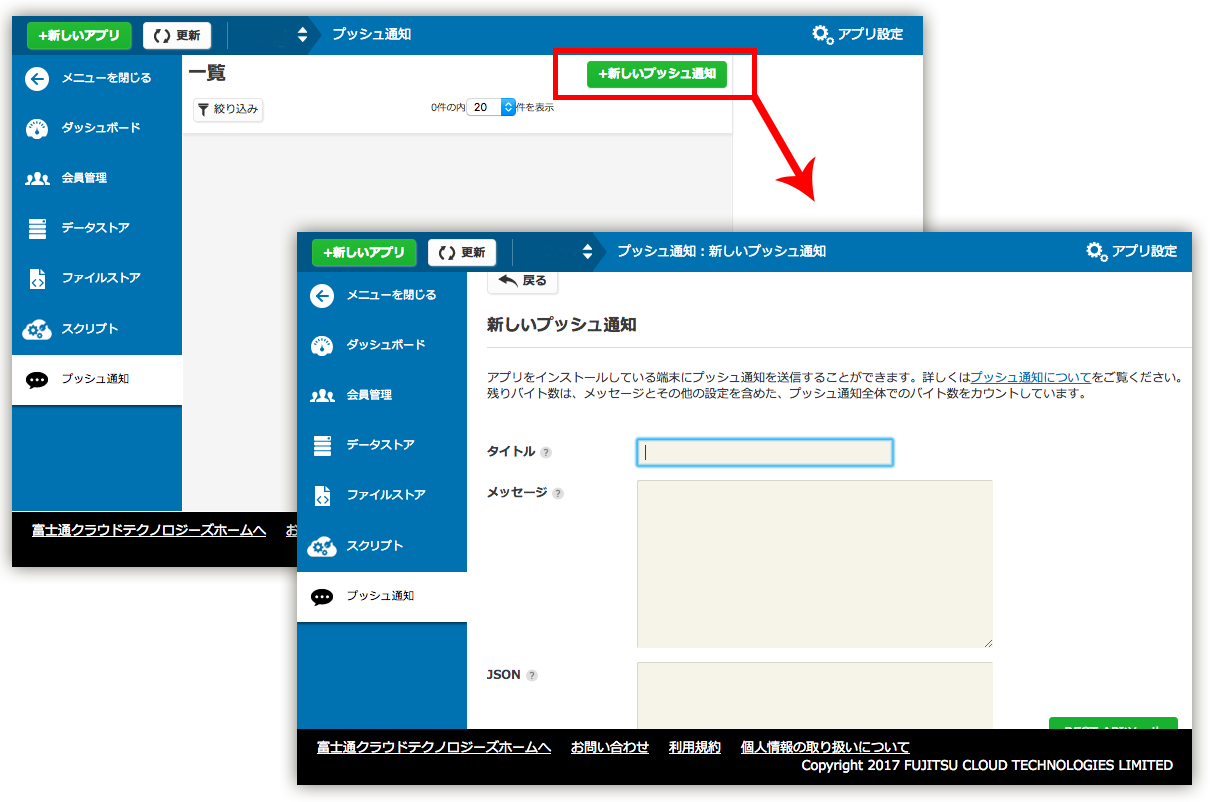Viewport: 1217px width, 802px height.
Task: Click help icon next to JSON label
Action: point(532,675)
